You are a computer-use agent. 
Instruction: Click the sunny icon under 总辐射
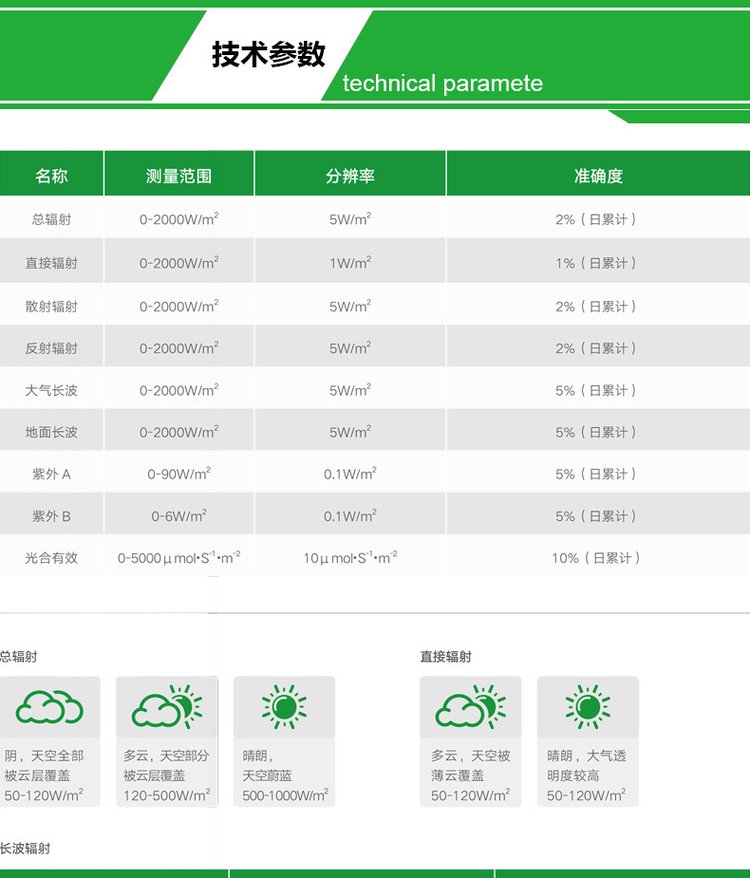284,708
